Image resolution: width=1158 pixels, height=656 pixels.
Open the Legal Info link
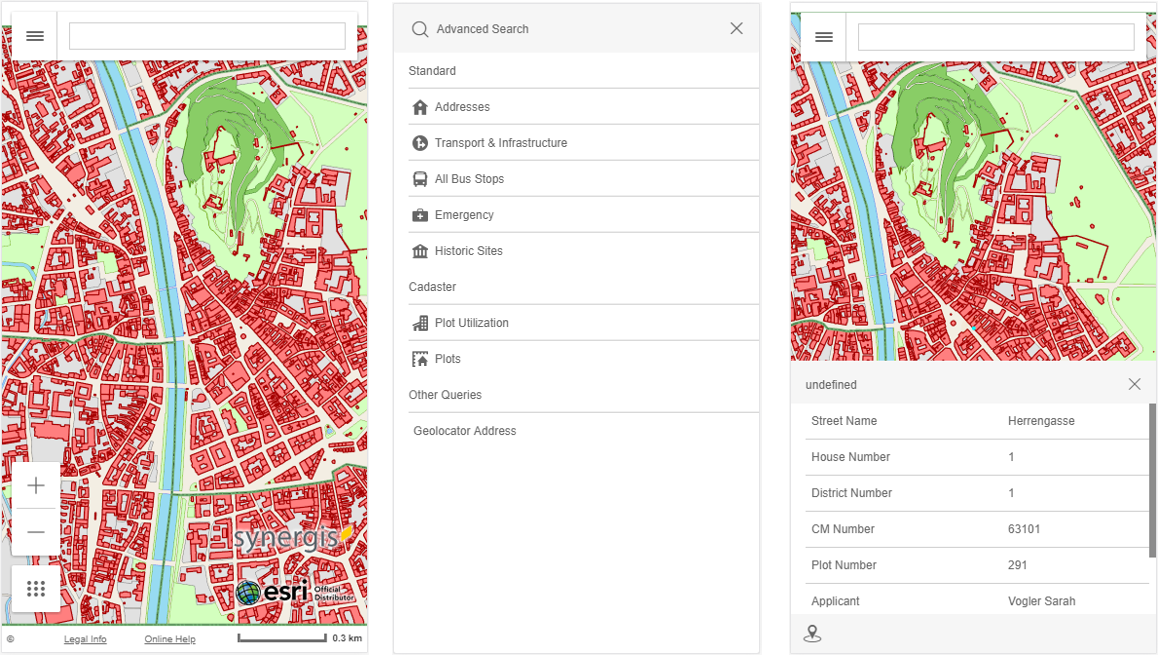85,639
